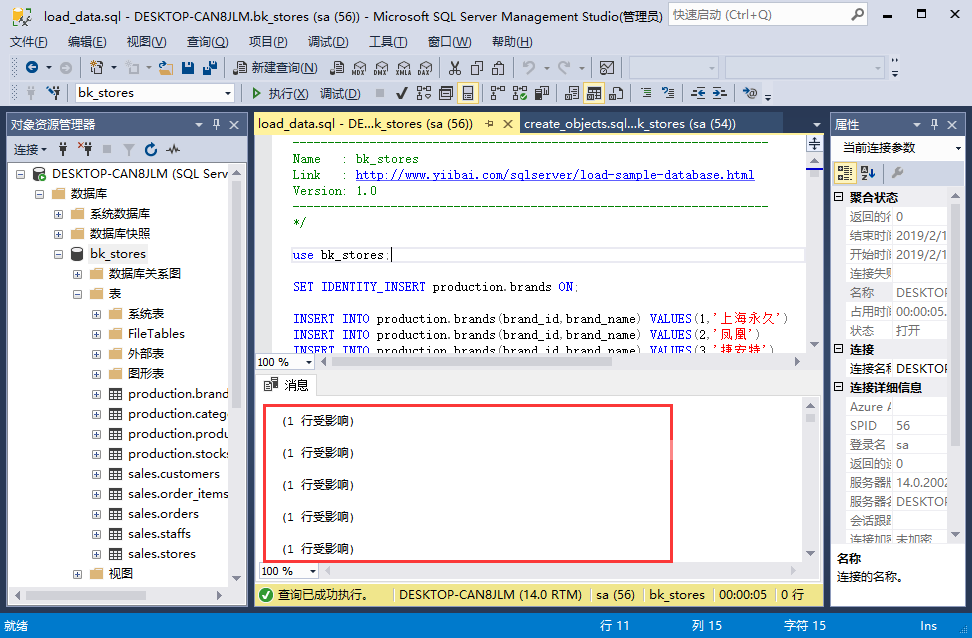
Task: Open the 工具(T) menu
Action: click(x=388, y=42)
